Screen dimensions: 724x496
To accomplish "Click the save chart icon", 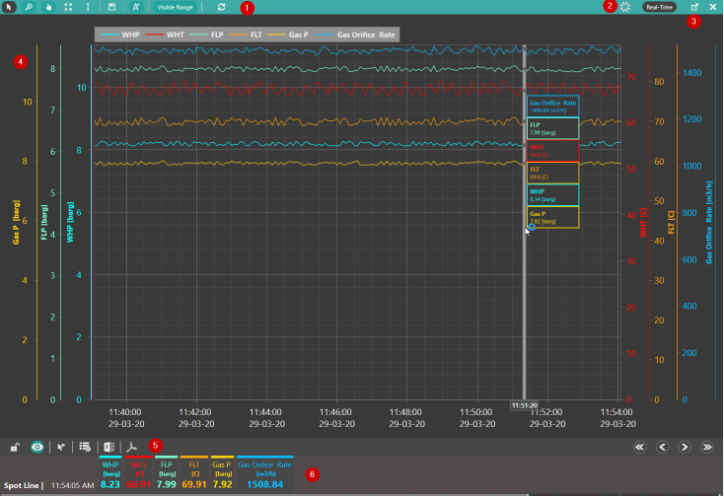I will pos(112,7).
